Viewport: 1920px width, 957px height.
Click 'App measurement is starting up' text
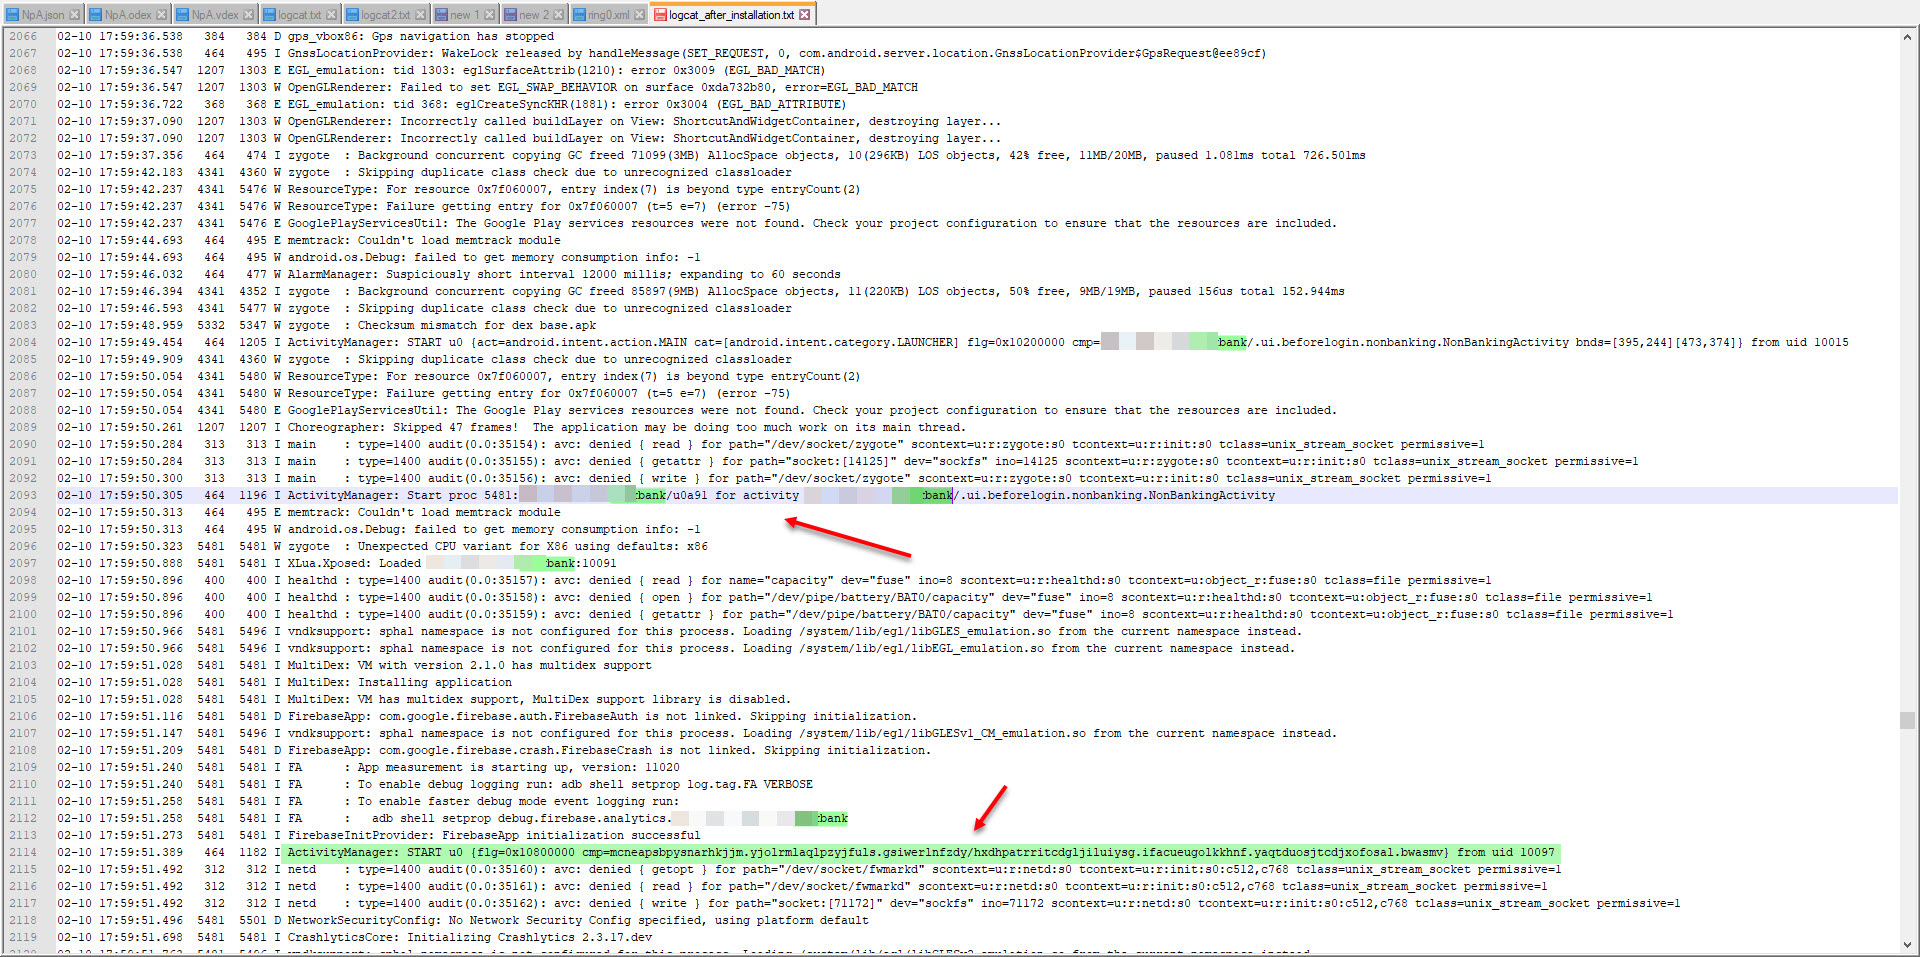pyautogui.click(x=463, y=767)
